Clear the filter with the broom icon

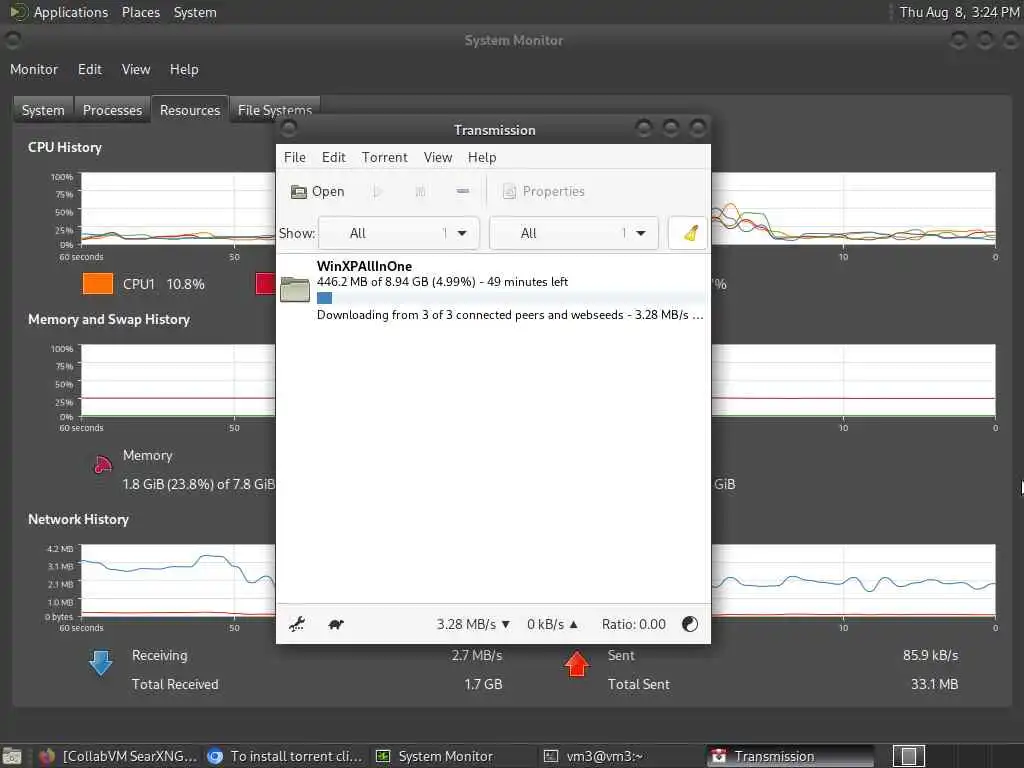[x=690, y=233]
